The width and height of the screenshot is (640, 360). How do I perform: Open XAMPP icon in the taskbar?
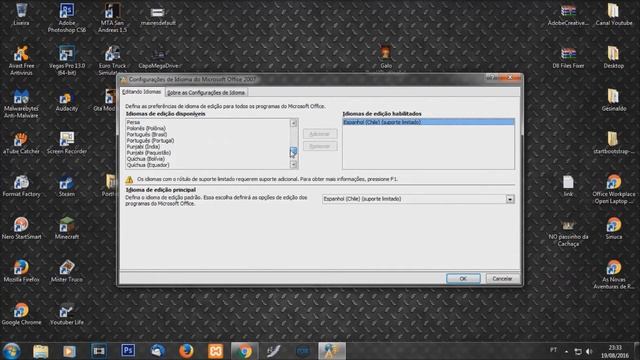[x=216, y=351]
